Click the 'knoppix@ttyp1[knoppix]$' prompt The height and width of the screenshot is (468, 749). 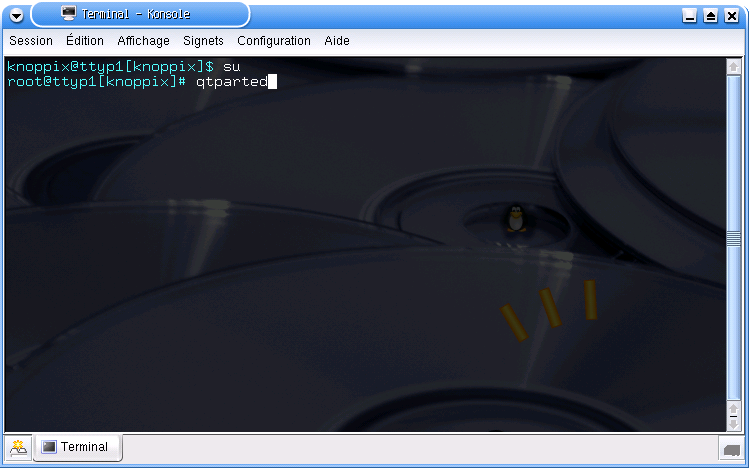pyautogui.click(x=110, y=66)
